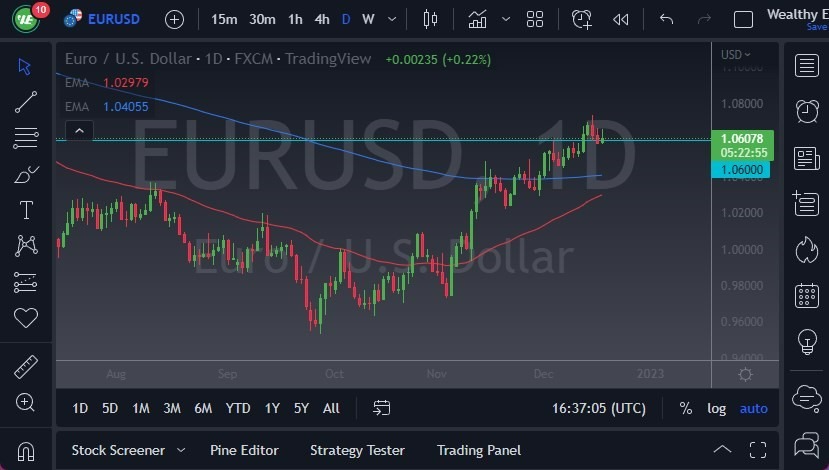
Task: Open the alerts panel clock icon
Action: point(806,112)
